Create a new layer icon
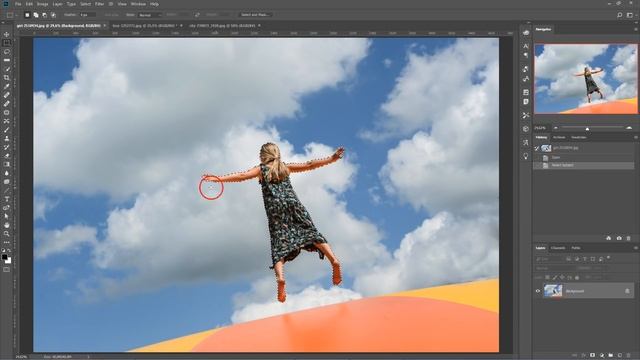This screenshot has height=360, width=640. (x=620, y=356)
